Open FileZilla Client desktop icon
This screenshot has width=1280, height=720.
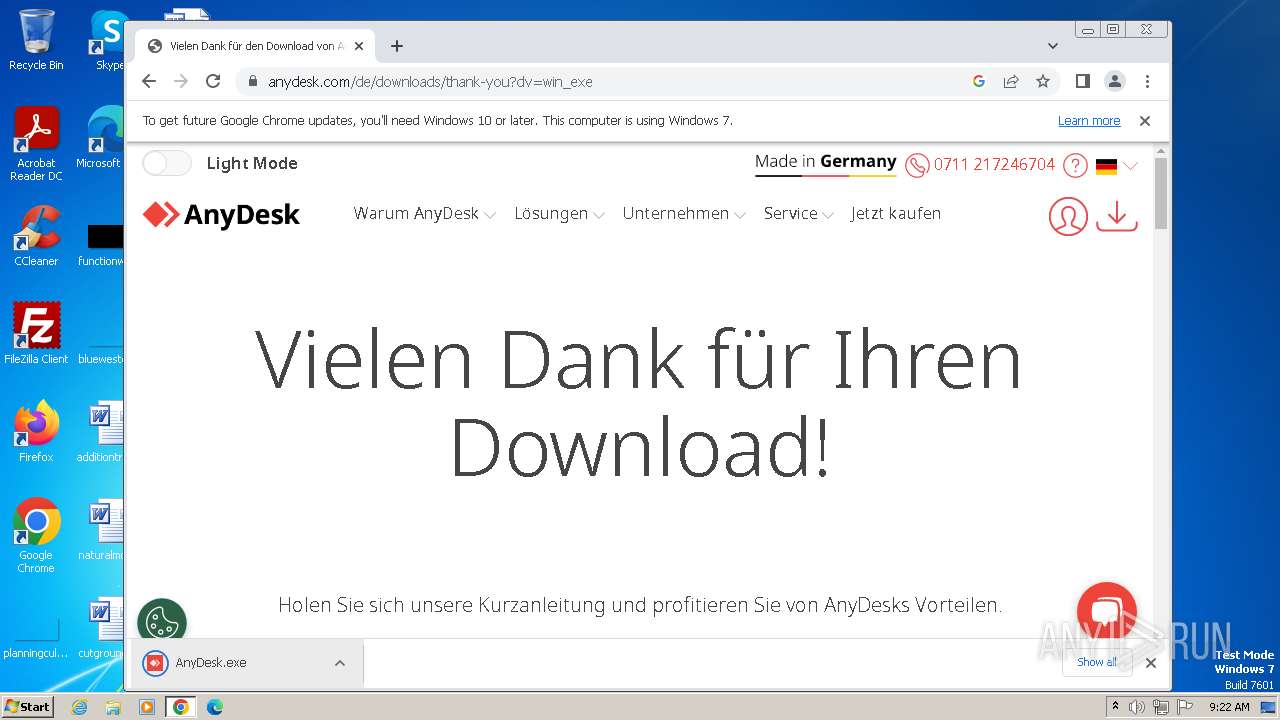(36, 334)
